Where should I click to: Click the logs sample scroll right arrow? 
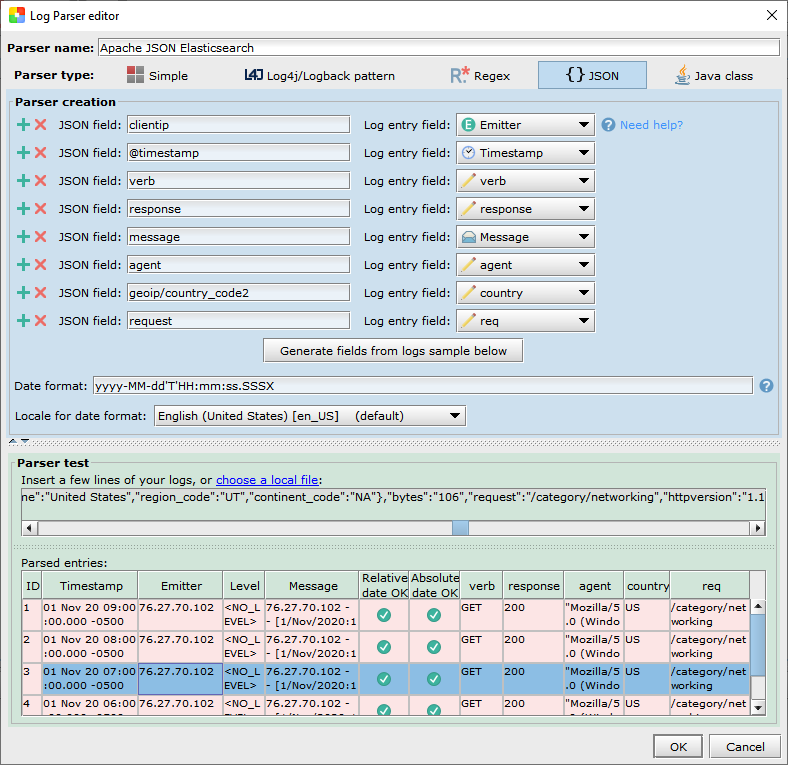pos(757,528)
